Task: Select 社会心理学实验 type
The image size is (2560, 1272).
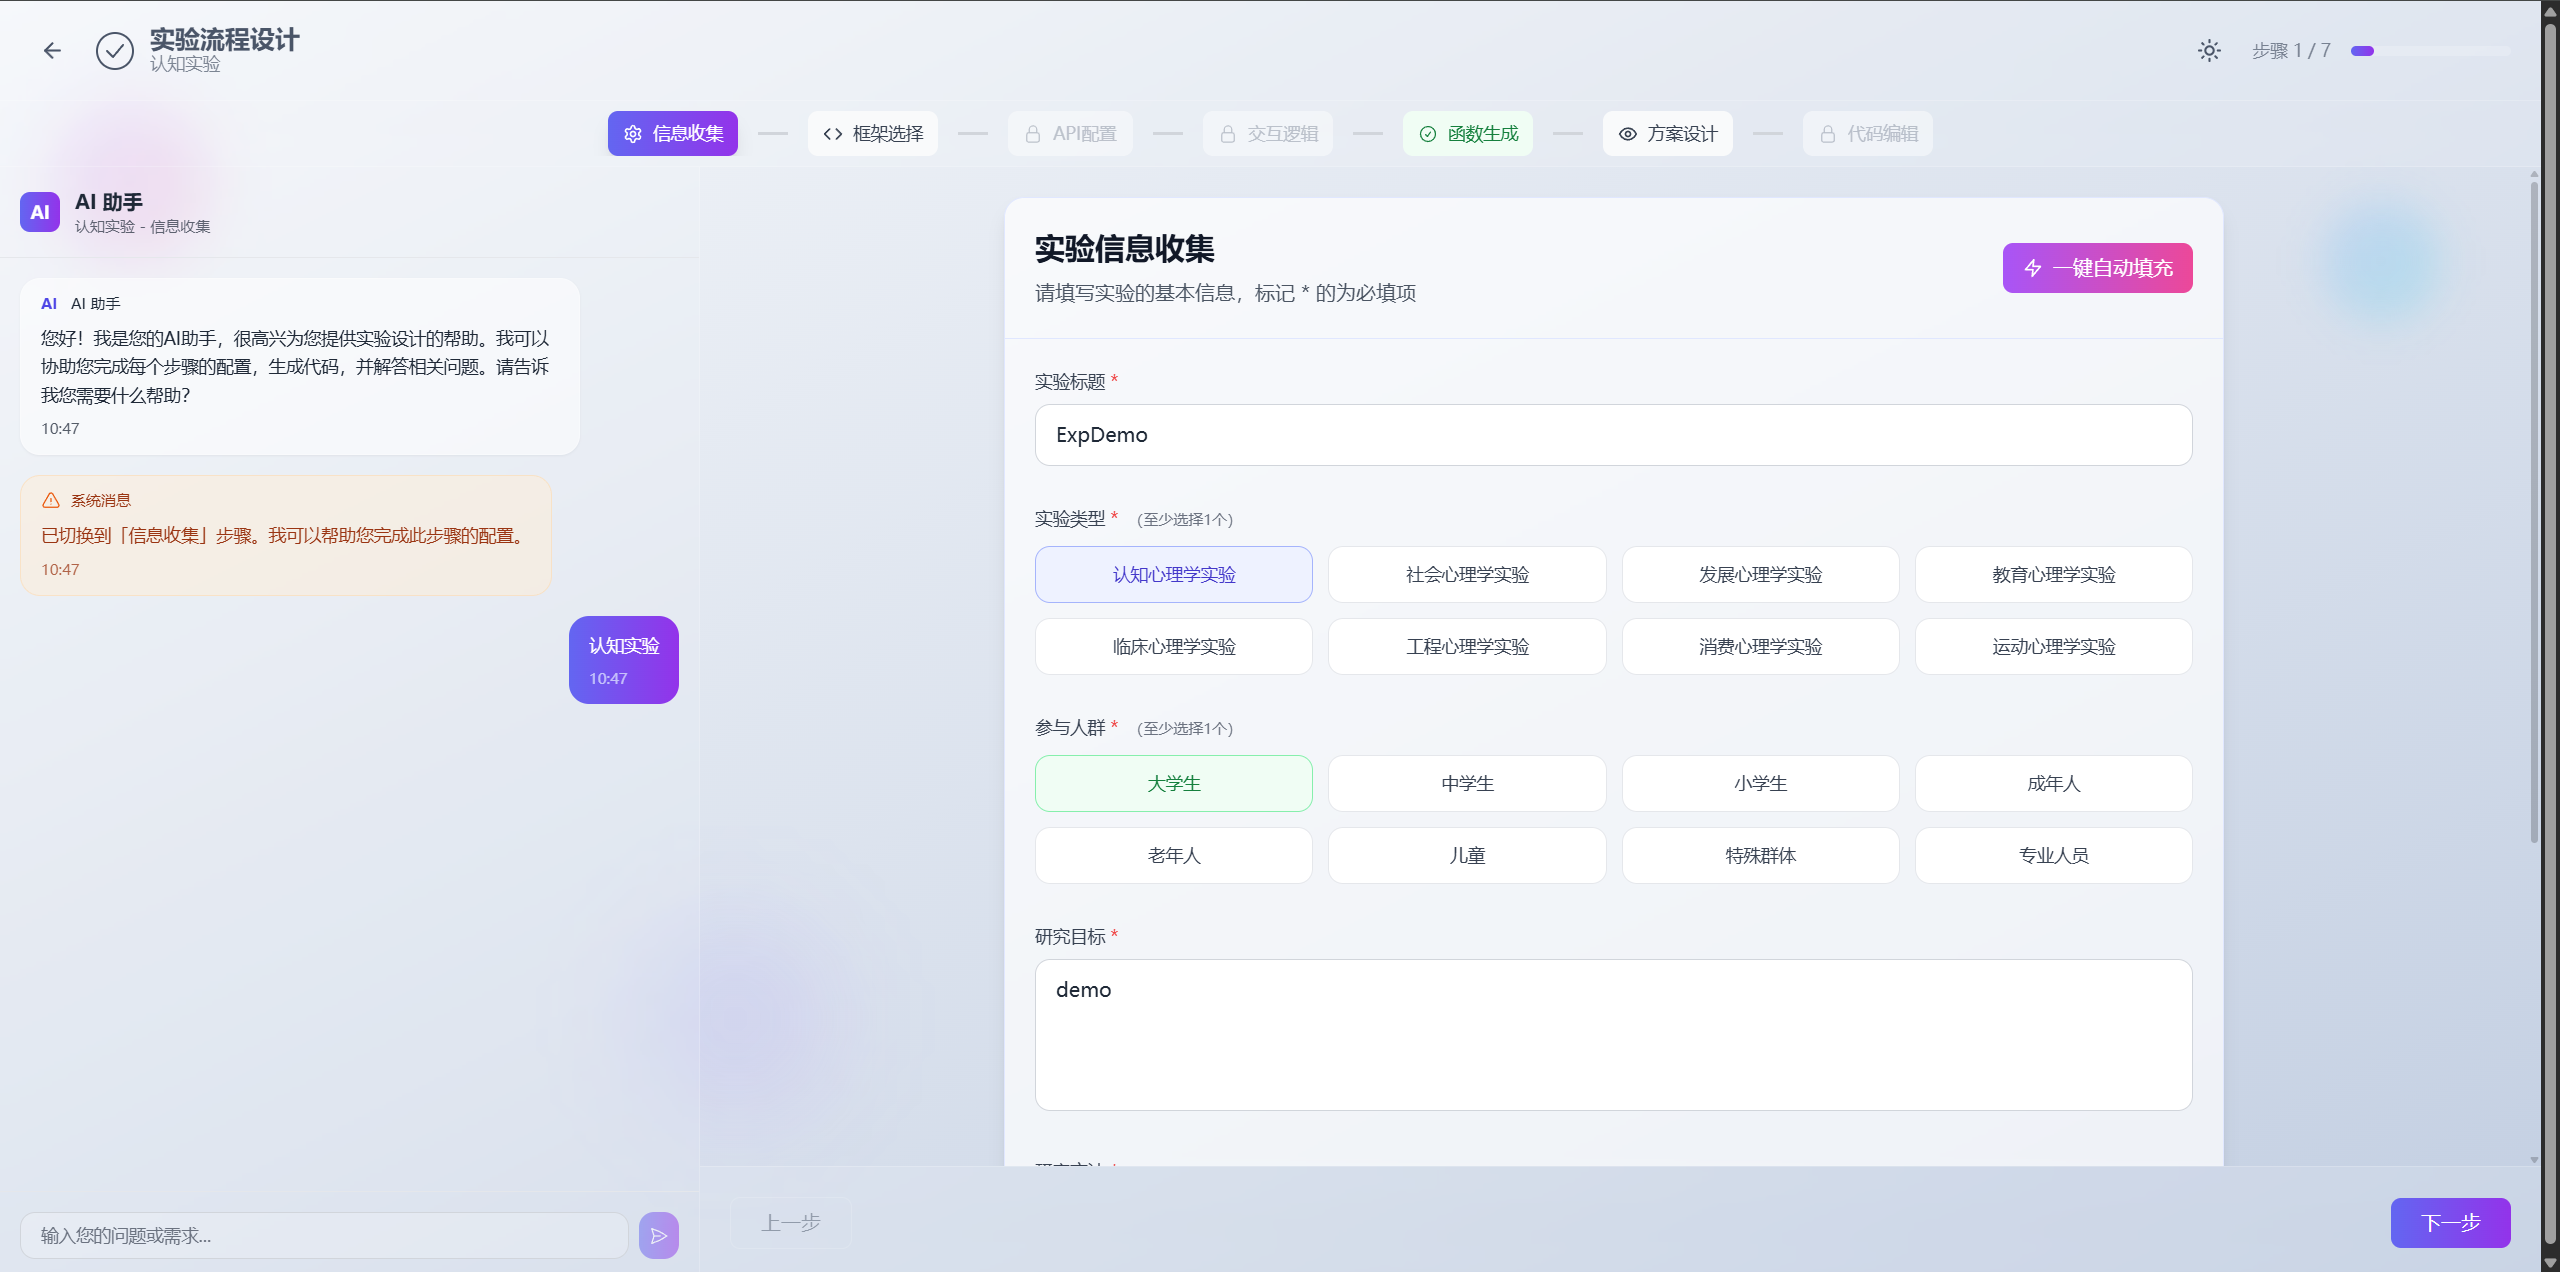Action: point(1467,574)
